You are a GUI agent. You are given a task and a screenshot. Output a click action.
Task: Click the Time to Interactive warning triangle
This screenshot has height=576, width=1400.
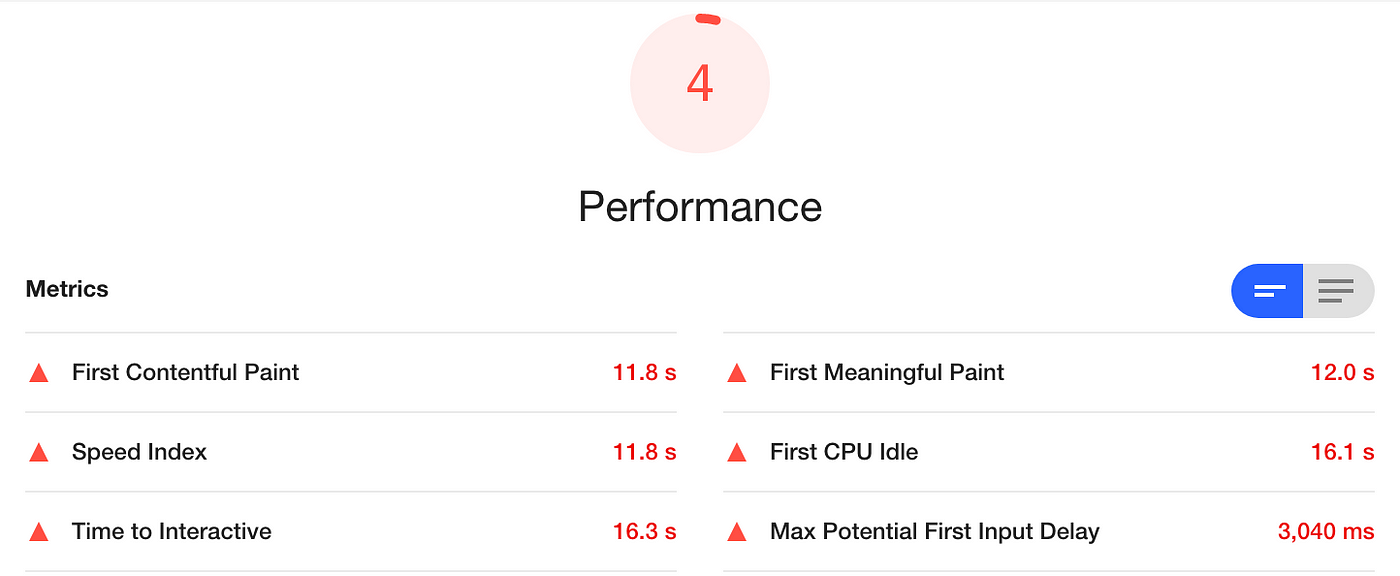coord(39,532)
